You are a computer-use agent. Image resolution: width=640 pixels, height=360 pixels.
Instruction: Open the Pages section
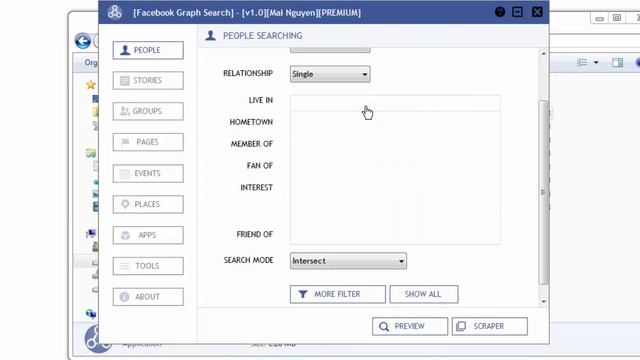point(148,142)
